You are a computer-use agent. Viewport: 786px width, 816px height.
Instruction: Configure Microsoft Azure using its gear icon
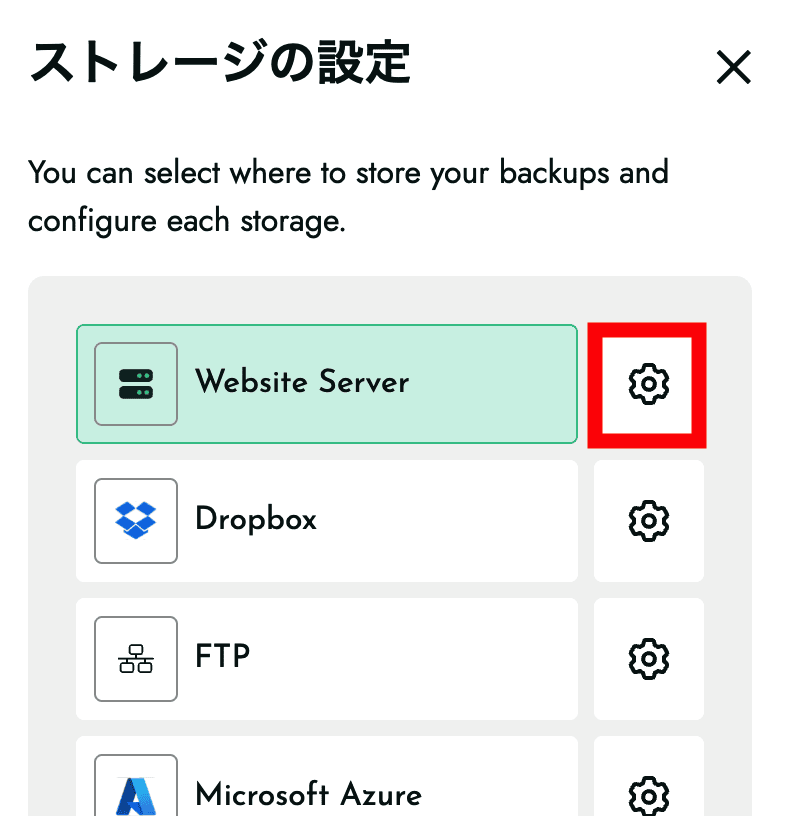(648, 794)
